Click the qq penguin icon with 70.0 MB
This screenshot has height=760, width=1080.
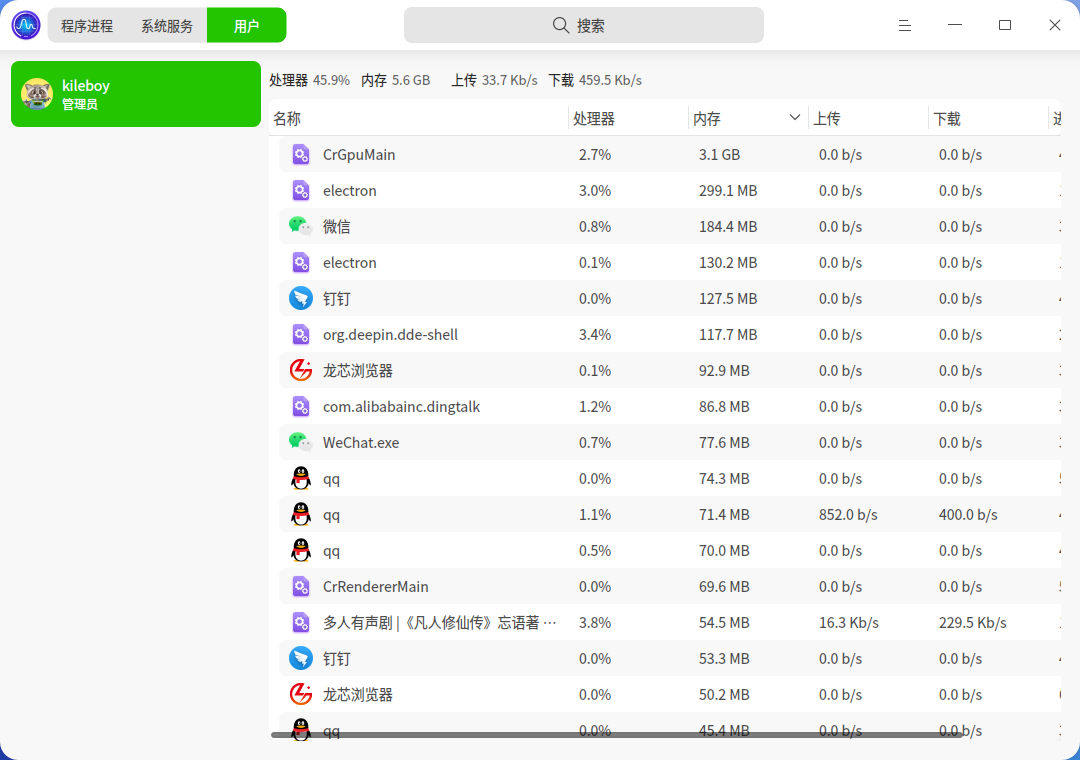(x=301, y=550)
